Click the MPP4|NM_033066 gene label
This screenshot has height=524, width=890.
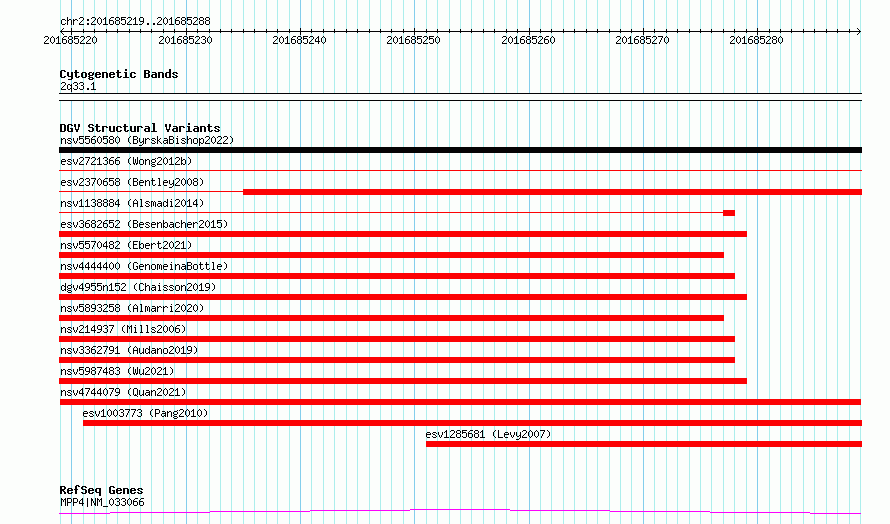[x=102, y=502]
